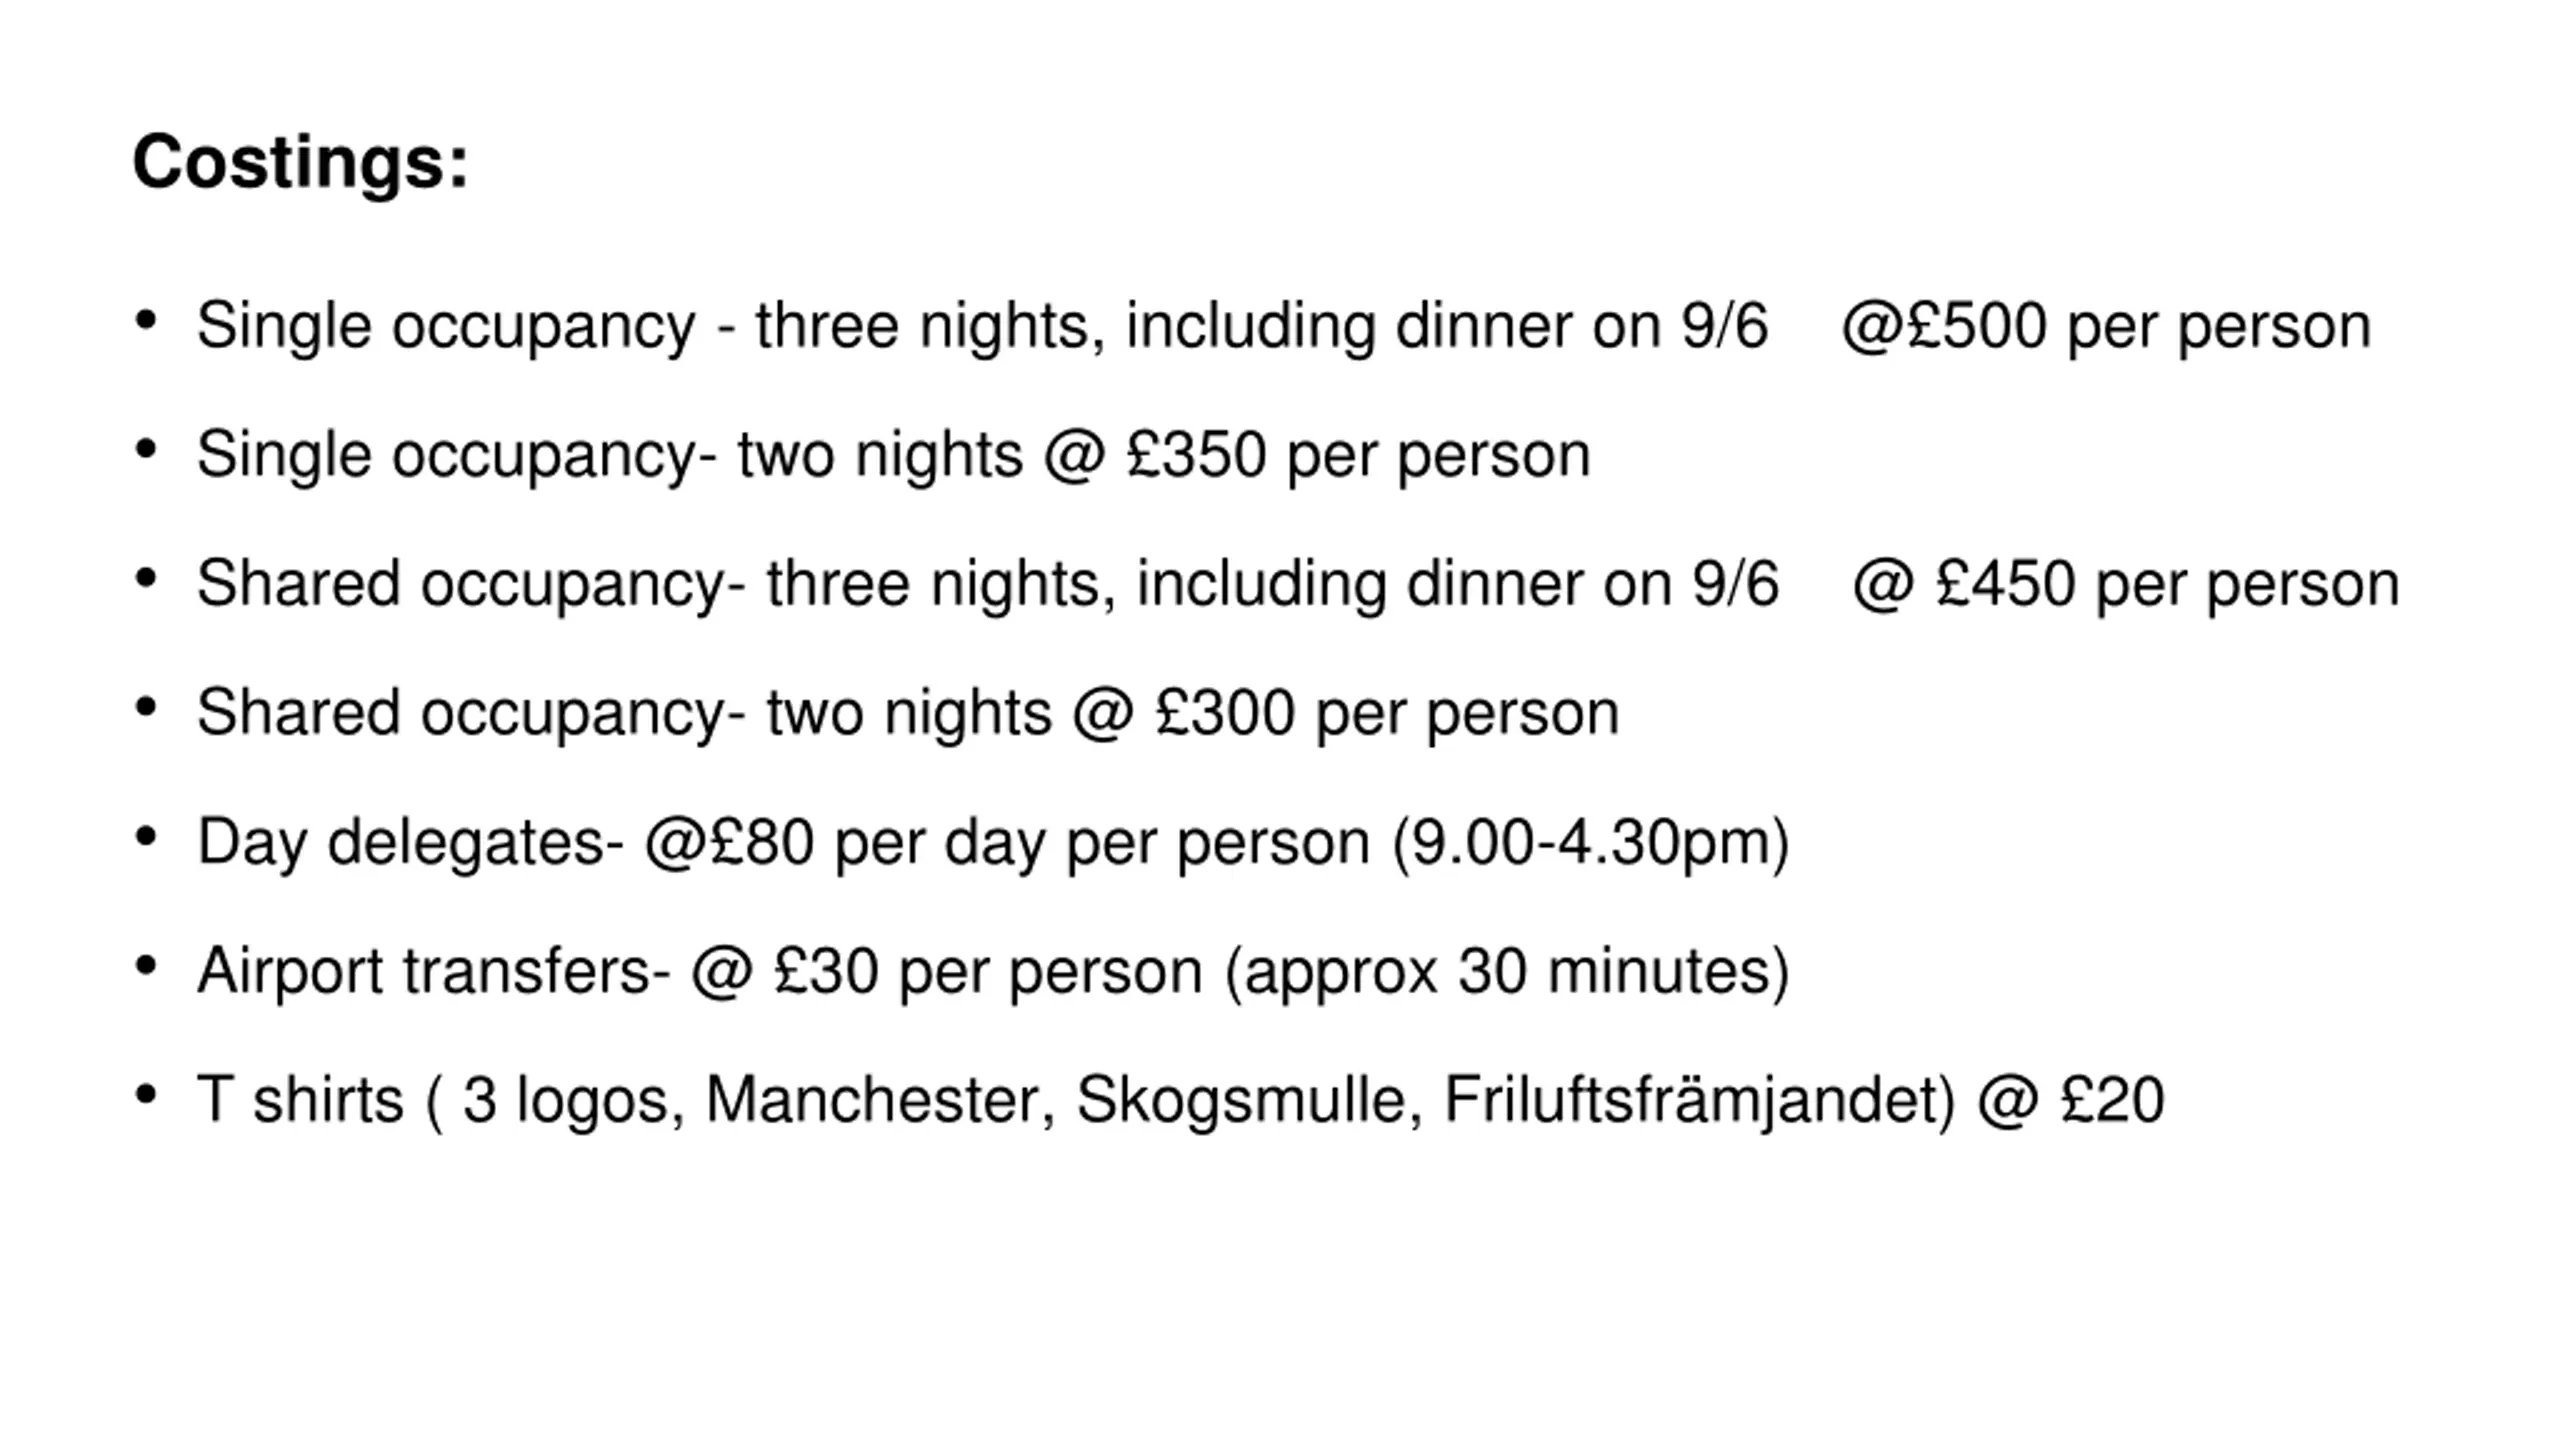
Task: Click the bullet before "T shirts" line
Action: 146,1094
